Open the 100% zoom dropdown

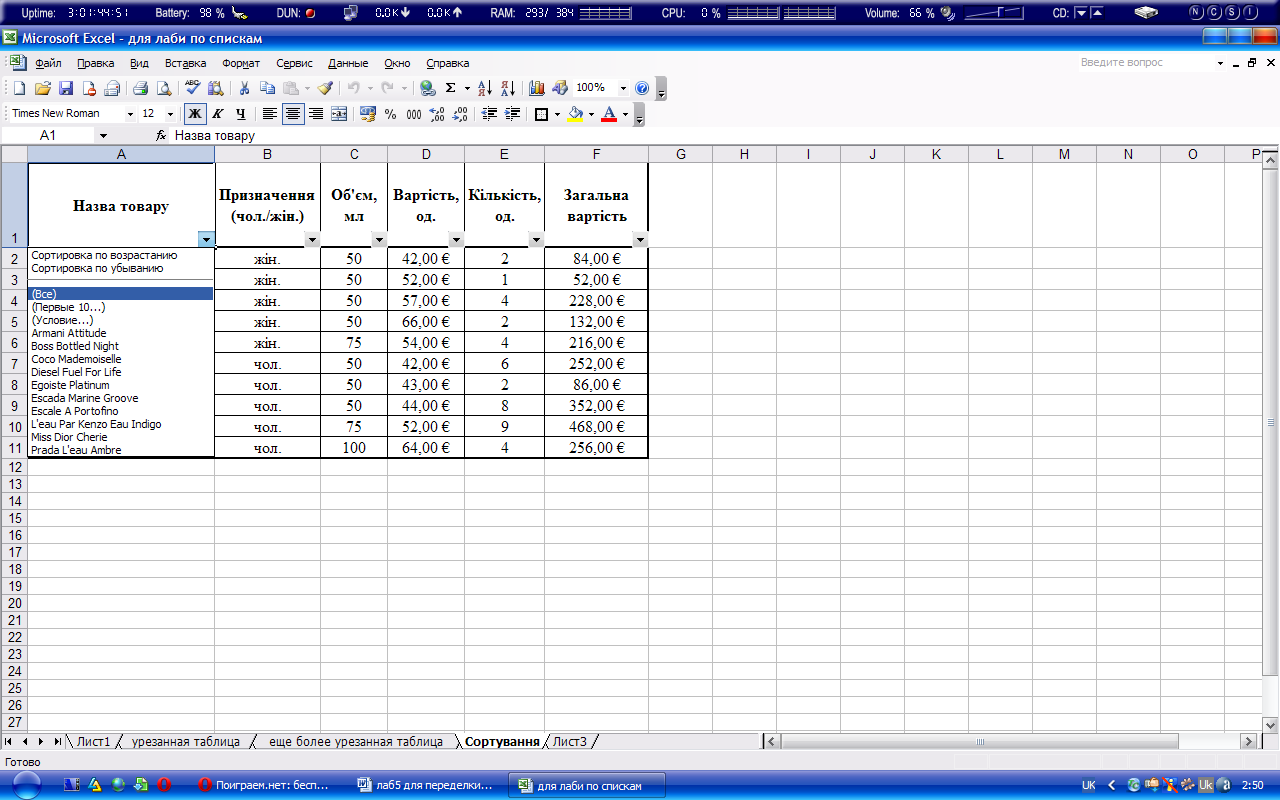(624, 88)
